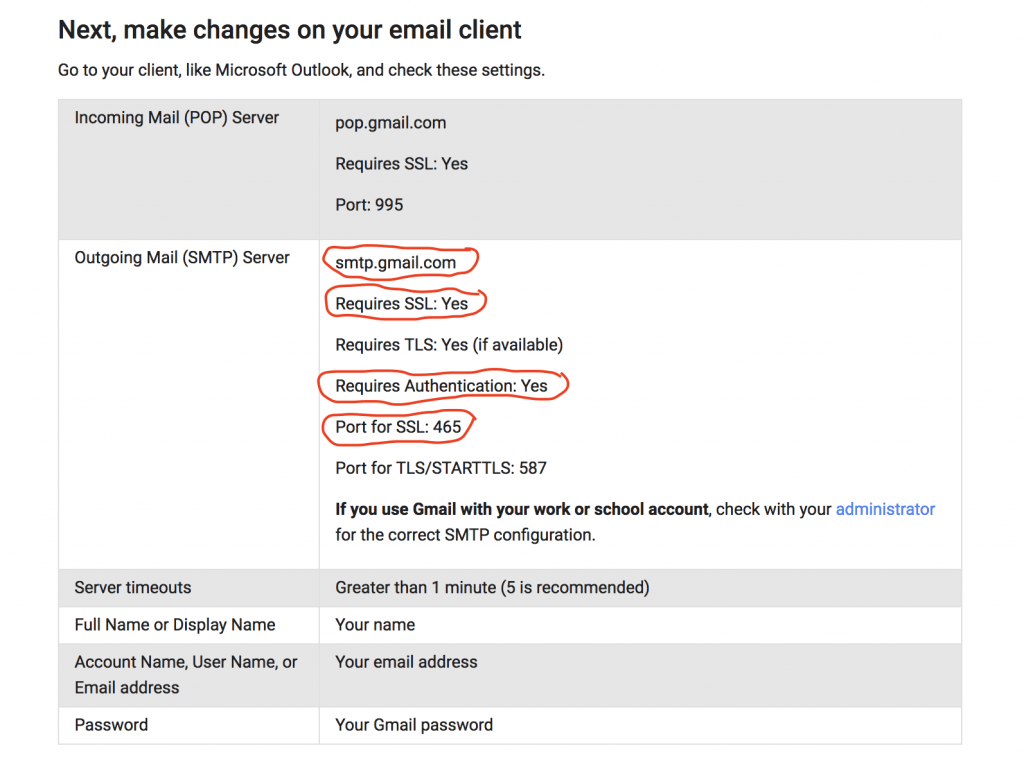This screenshot has height=782, width=1024.
Task: Click the circled 'Requires Authentication: Yes' text
Action: pos(441,386)
